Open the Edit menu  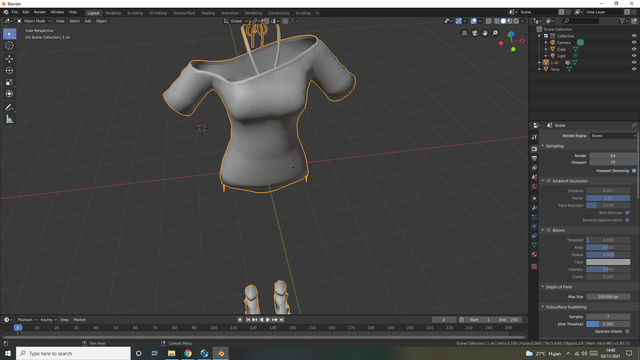26,12
